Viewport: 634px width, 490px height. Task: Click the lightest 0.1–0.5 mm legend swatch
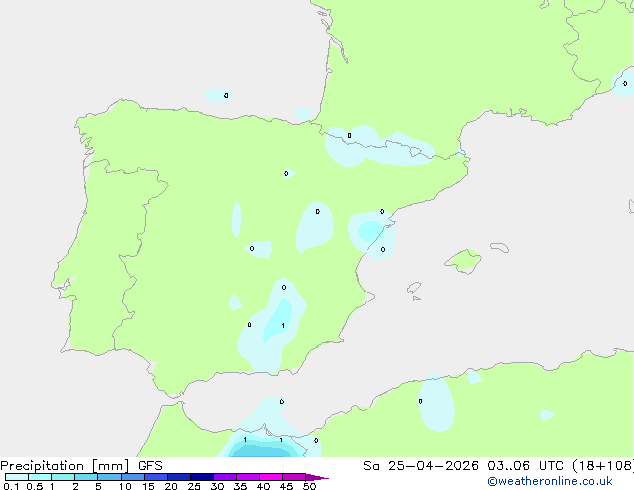coord(17,477)
